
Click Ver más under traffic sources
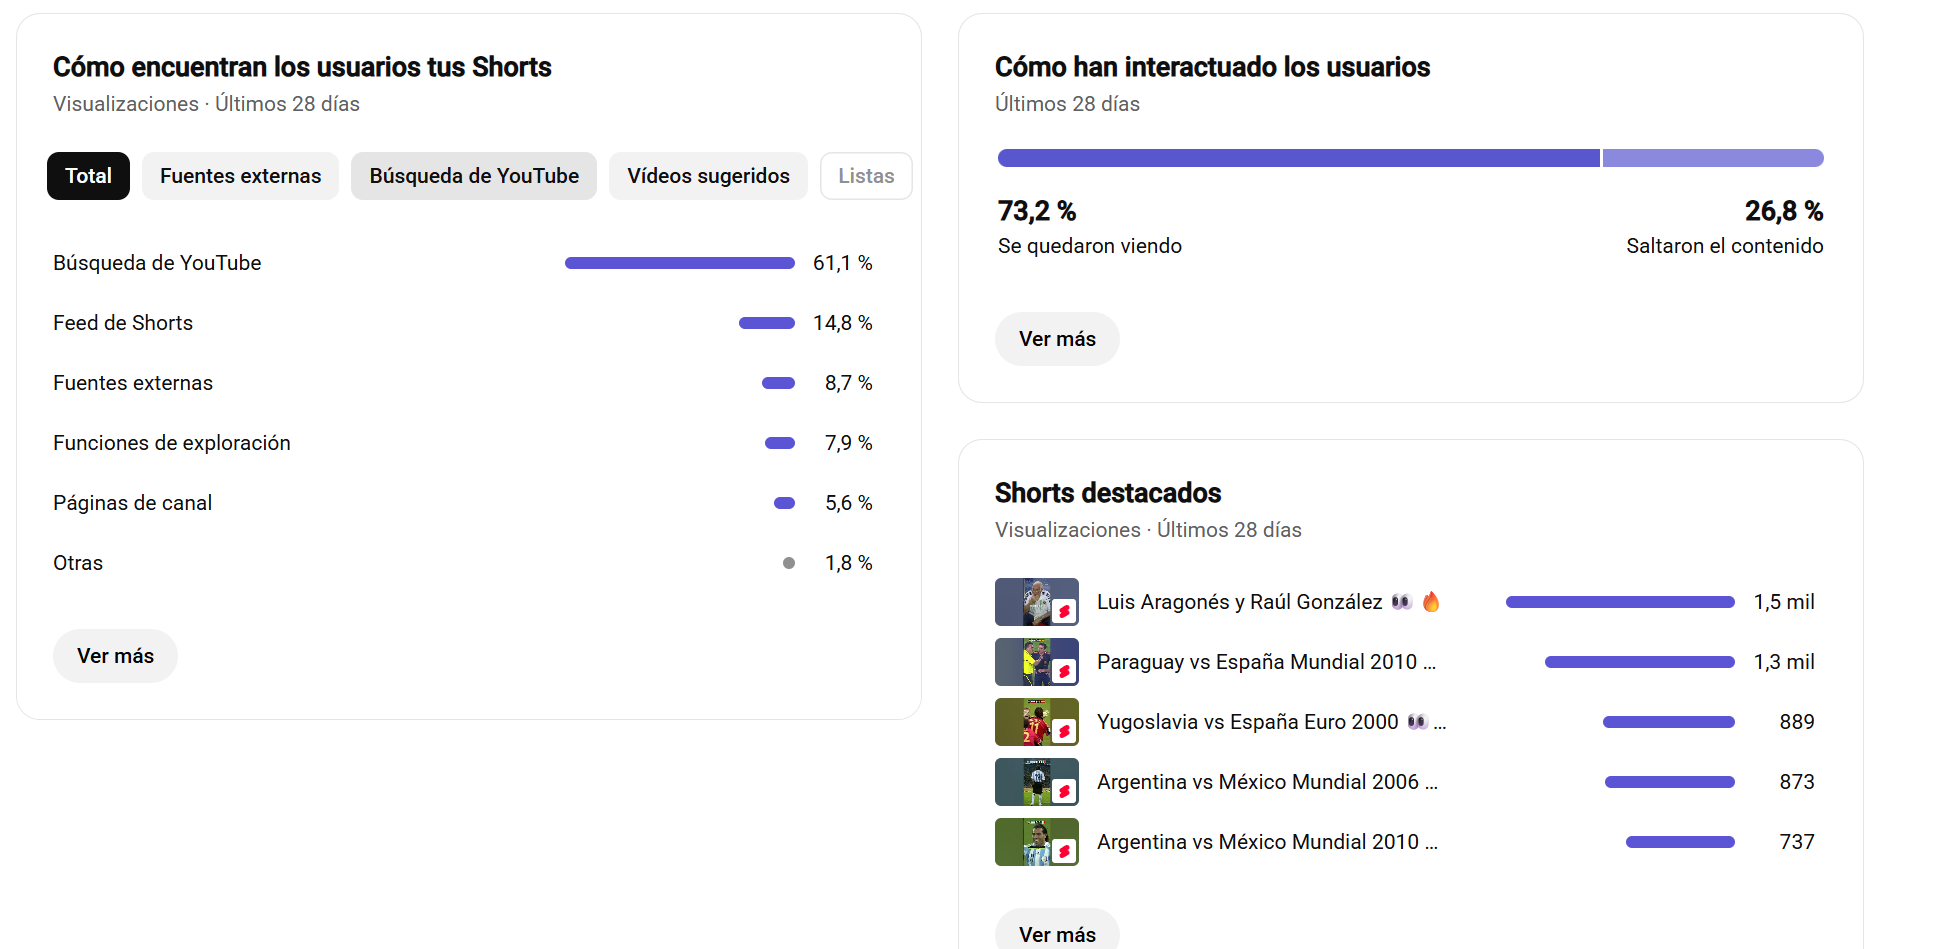point(115,656)
